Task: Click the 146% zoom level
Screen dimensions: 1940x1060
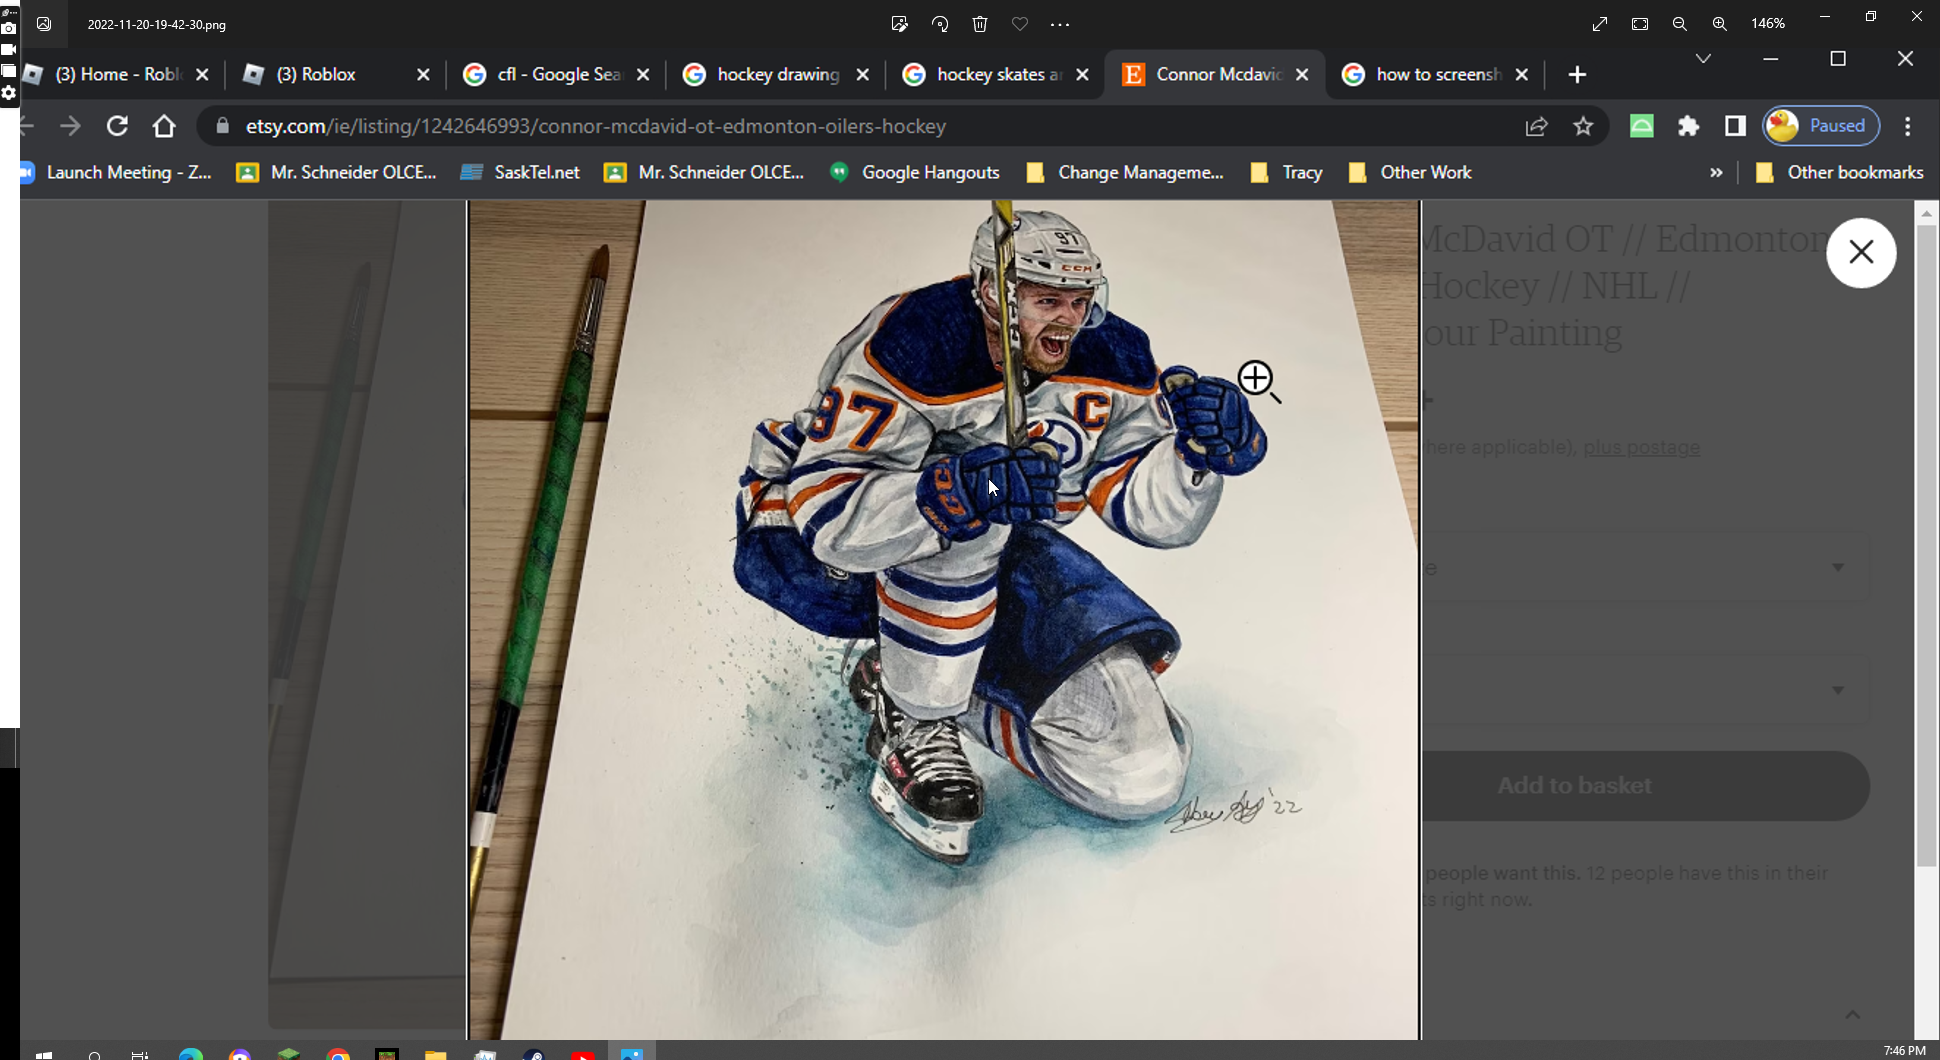Action: pyautogui.click(x=1767, y=24)
